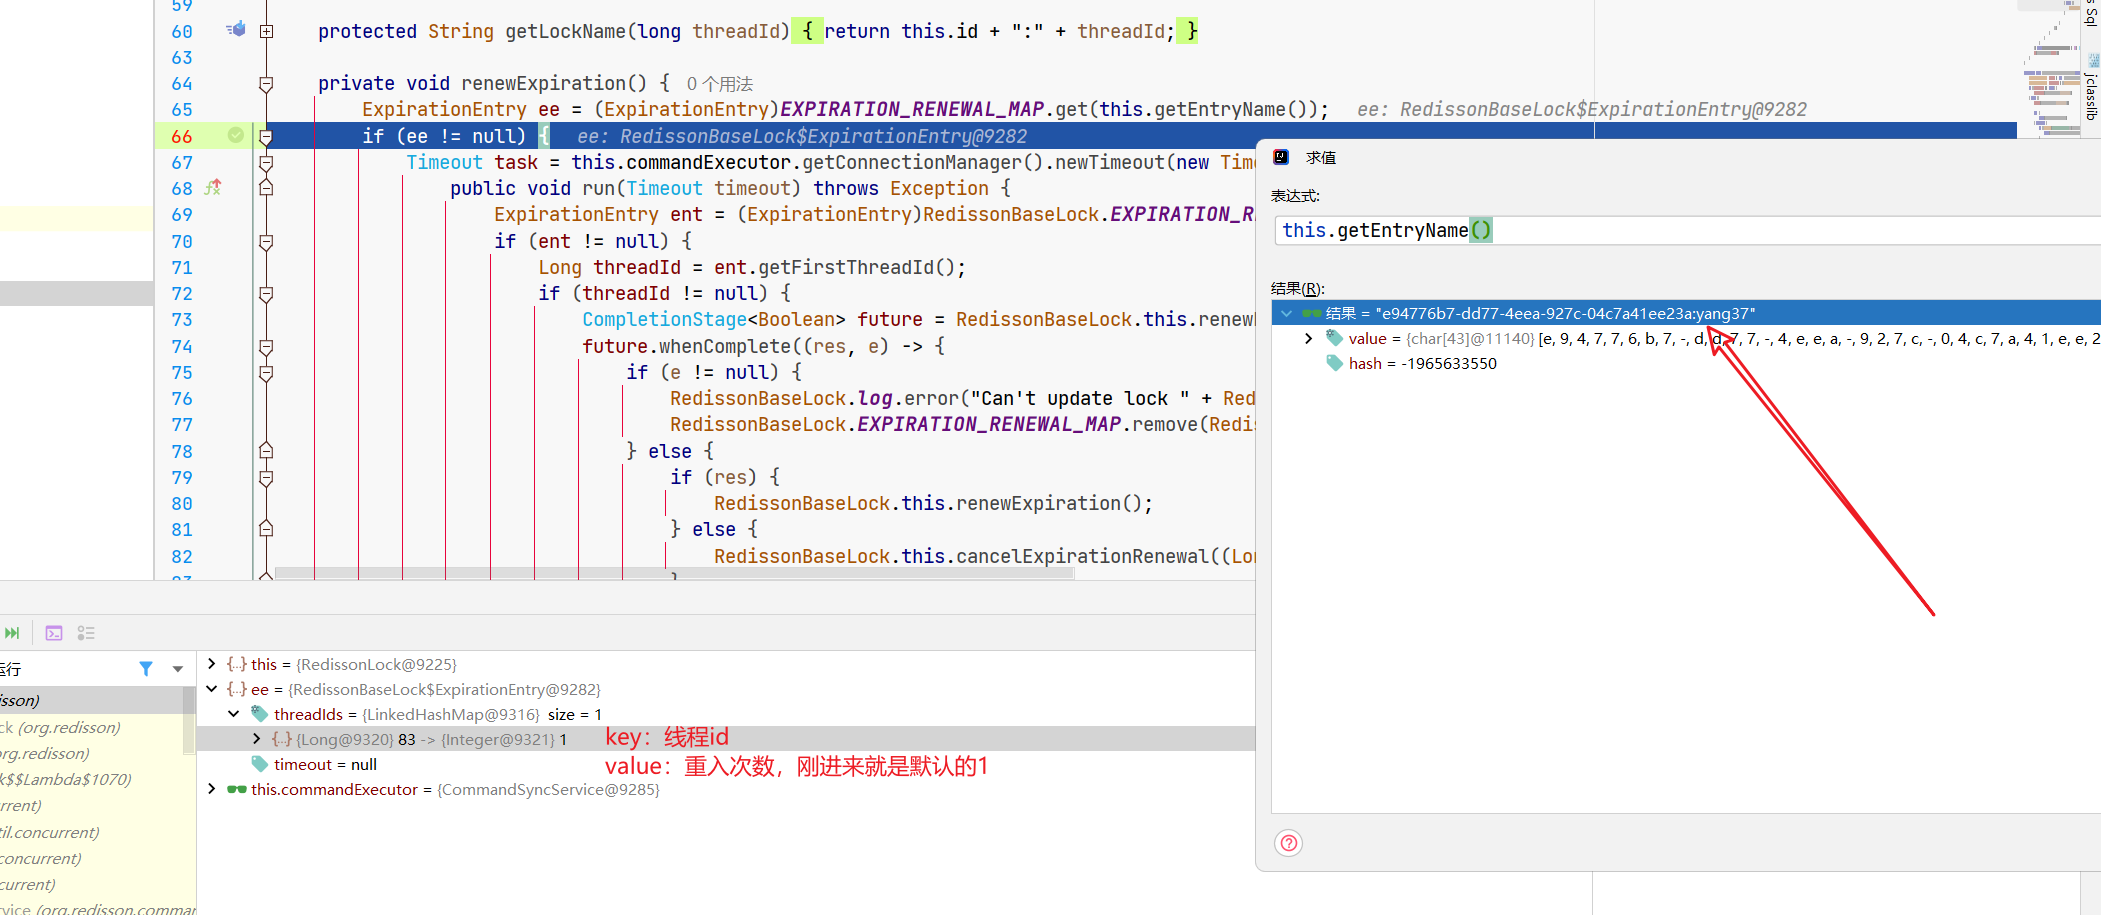Screen dimensions: 2101x915
Task: Click the breakpoint check icon on line 66
Action: [x=236, y=135]
